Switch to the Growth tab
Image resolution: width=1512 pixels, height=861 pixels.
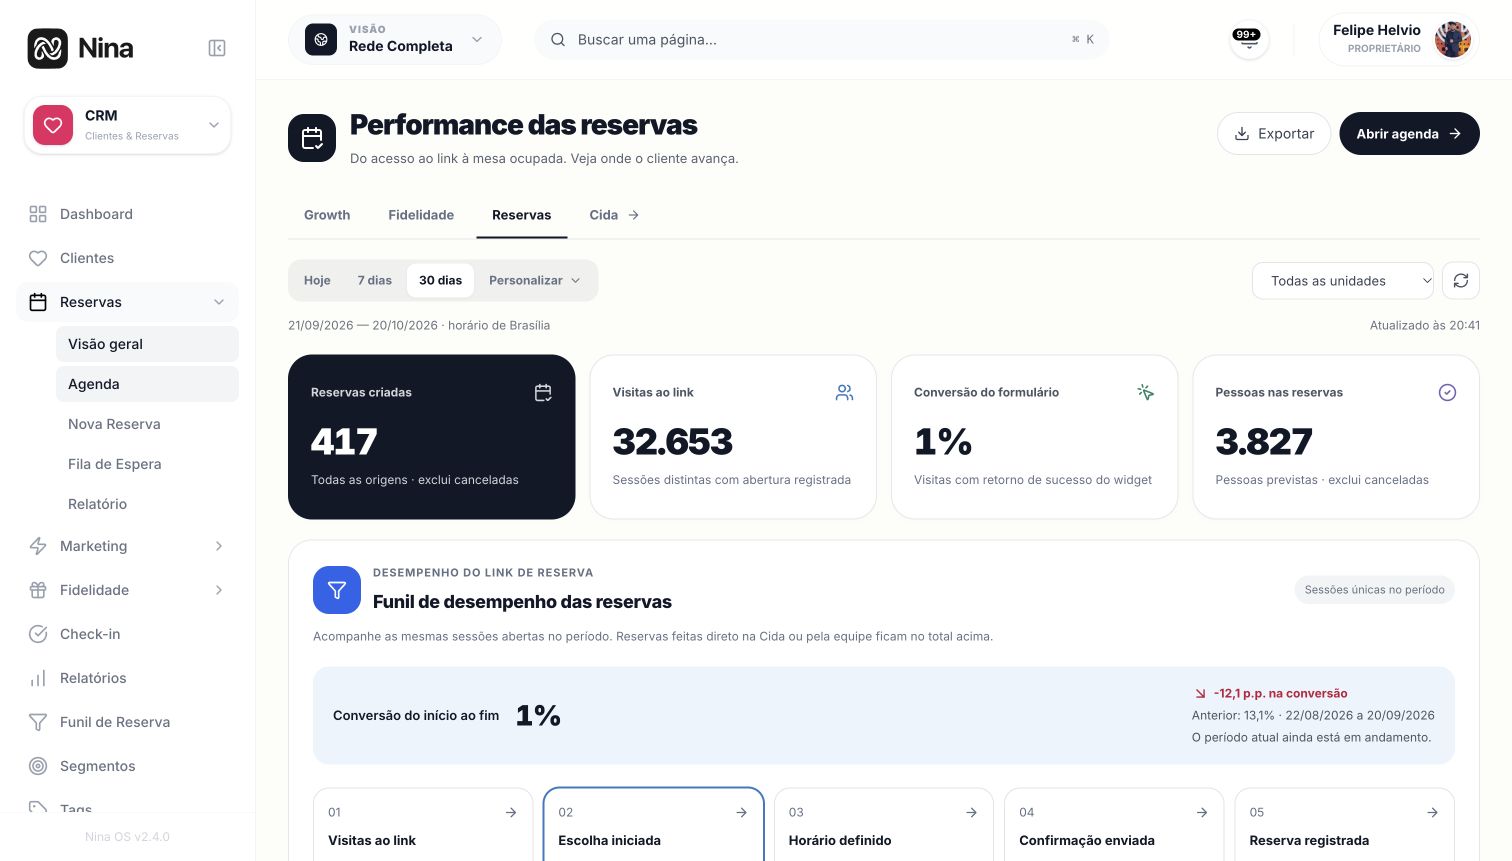click(x=327, y=215)
